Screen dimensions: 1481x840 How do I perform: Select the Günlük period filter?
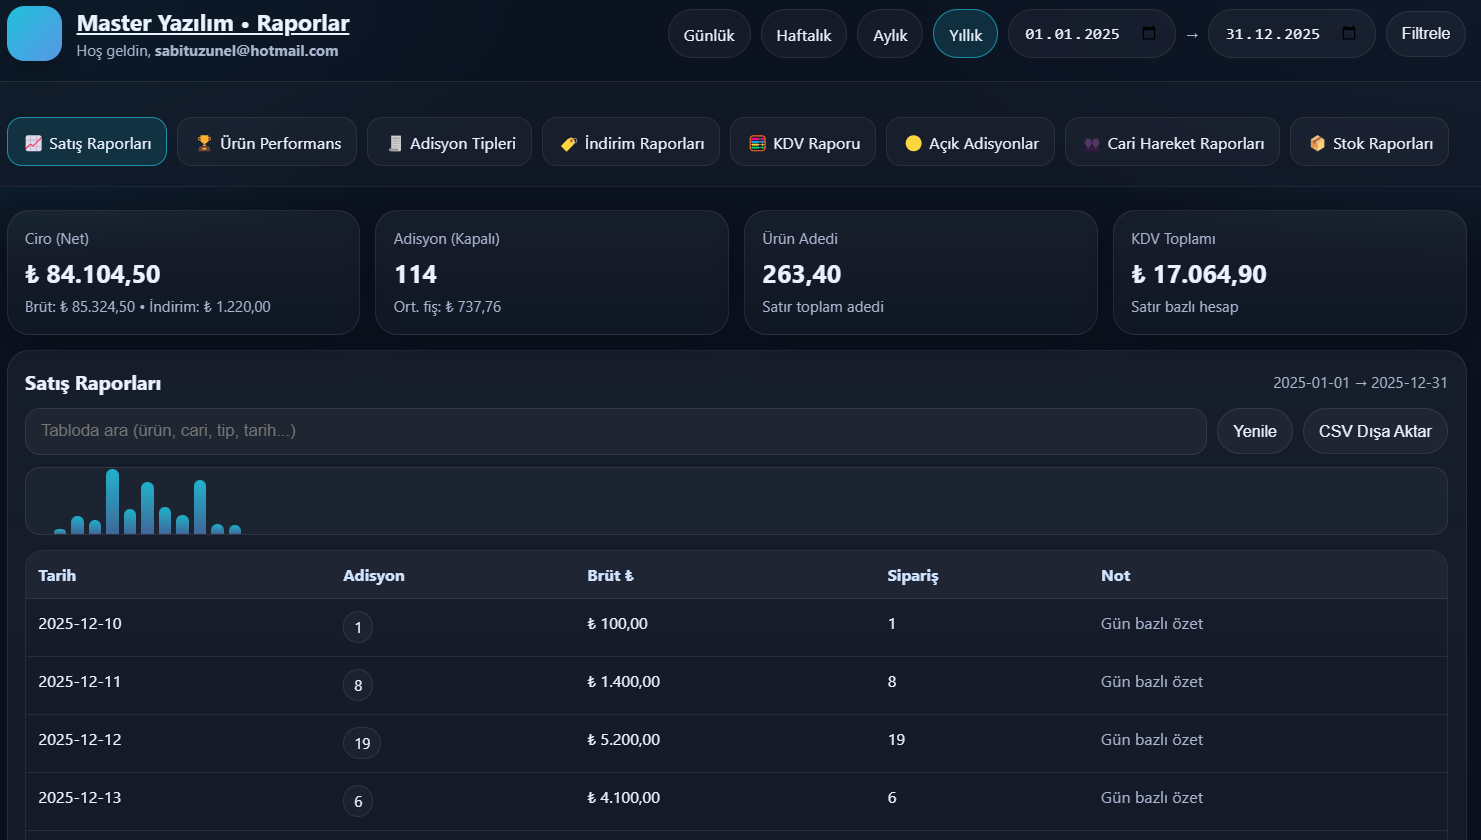[709, 34]
